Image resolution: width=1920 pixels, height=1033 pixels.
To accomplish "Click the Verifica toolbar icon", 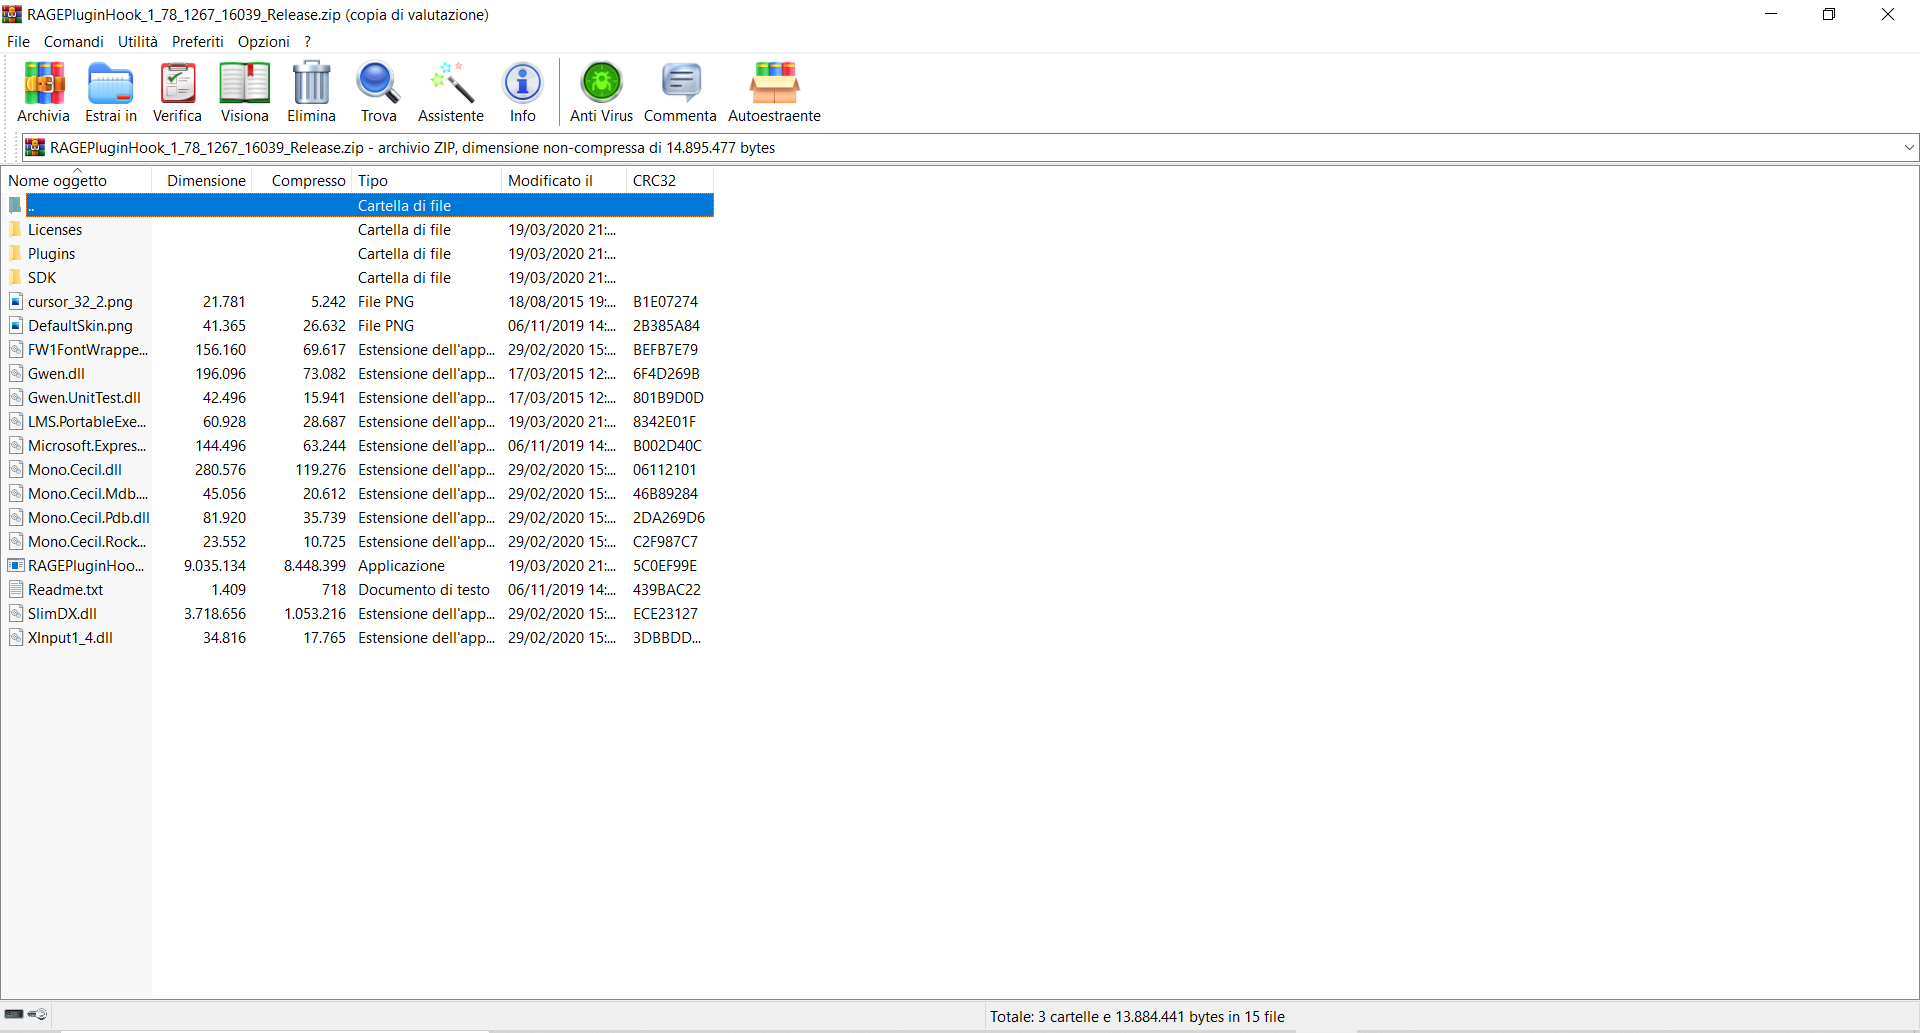I will coord(177,83).
